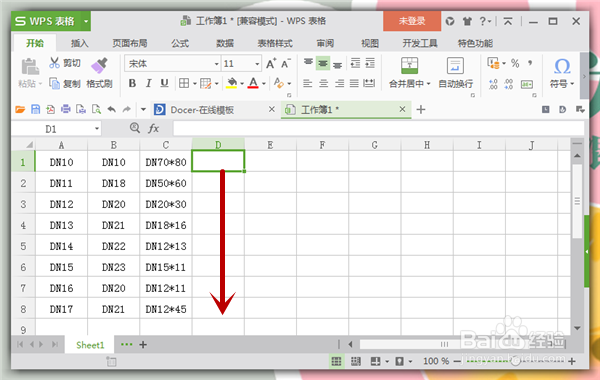Open the 公式 ribbon tab
The width and height of the screenshot is (600, 380).
point(180,43)
